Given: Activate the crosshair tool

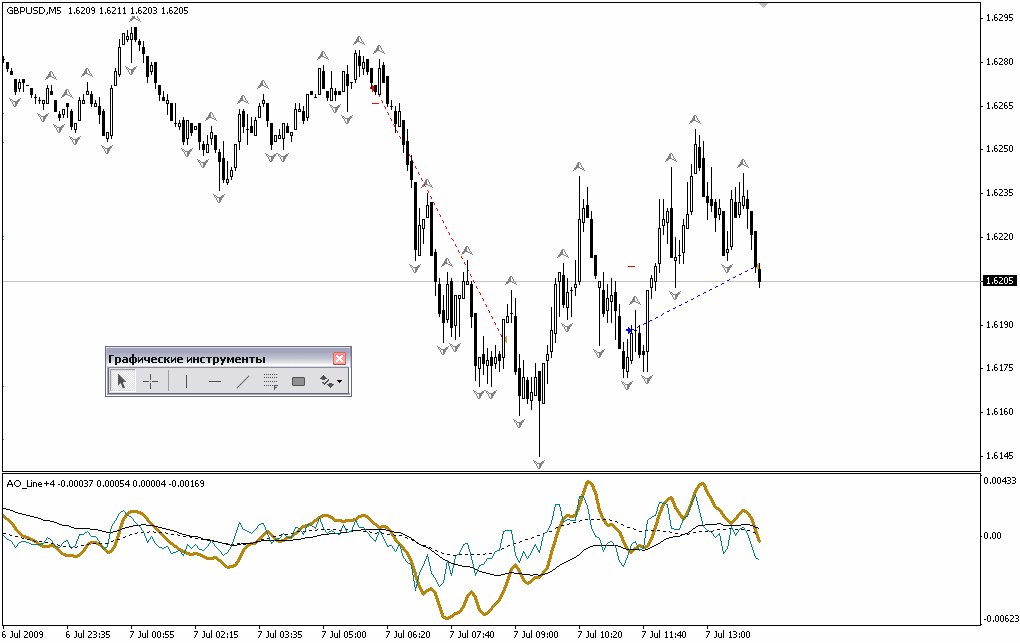Looking at the screenshot, I should [x=150, y=381].
